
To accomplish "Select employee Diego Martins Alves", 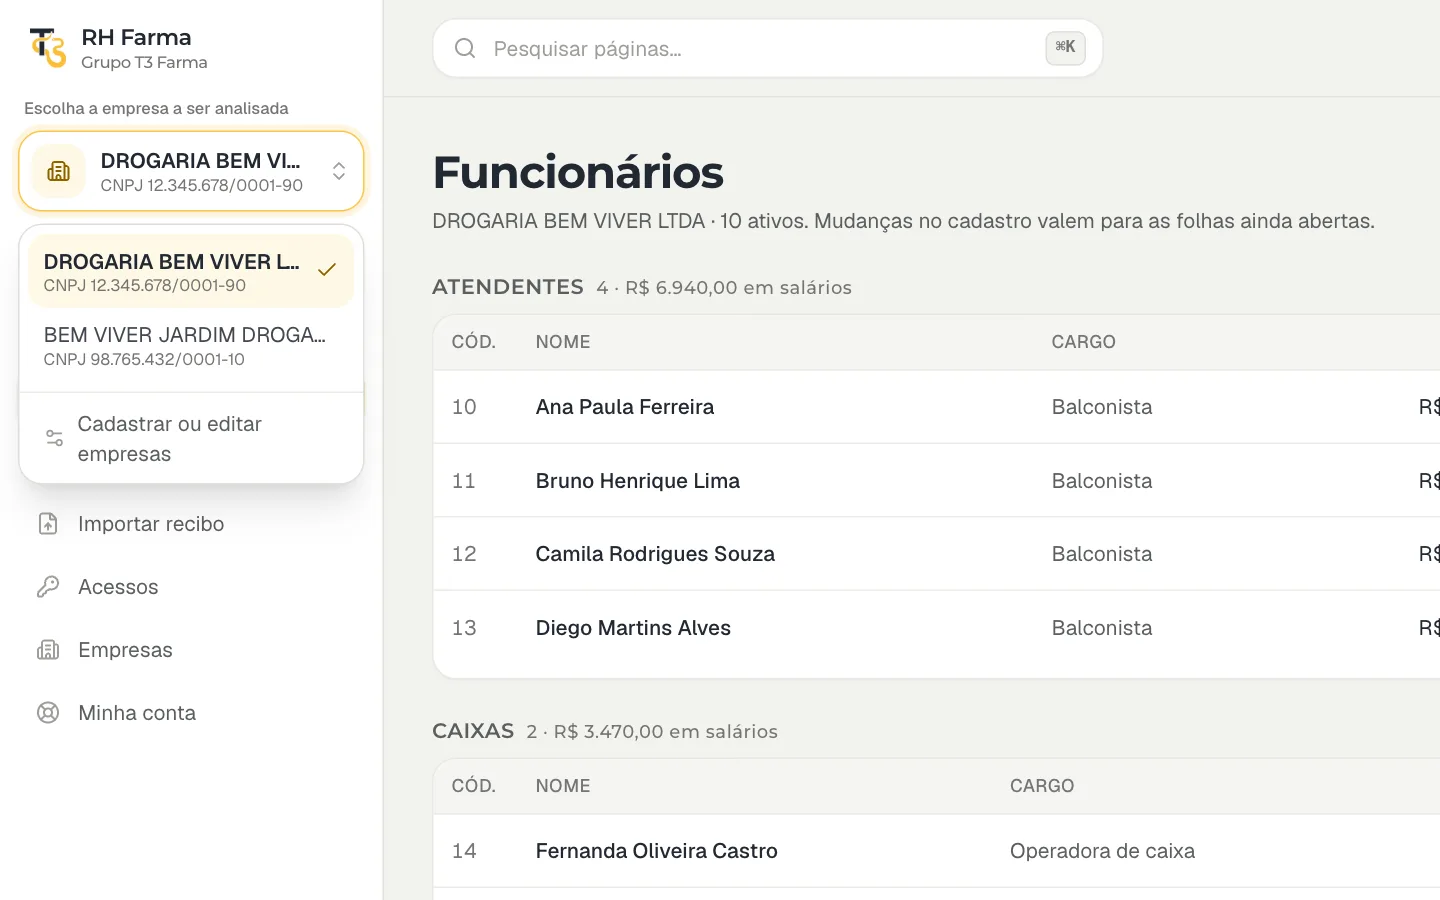I will [x=633, y=628].
